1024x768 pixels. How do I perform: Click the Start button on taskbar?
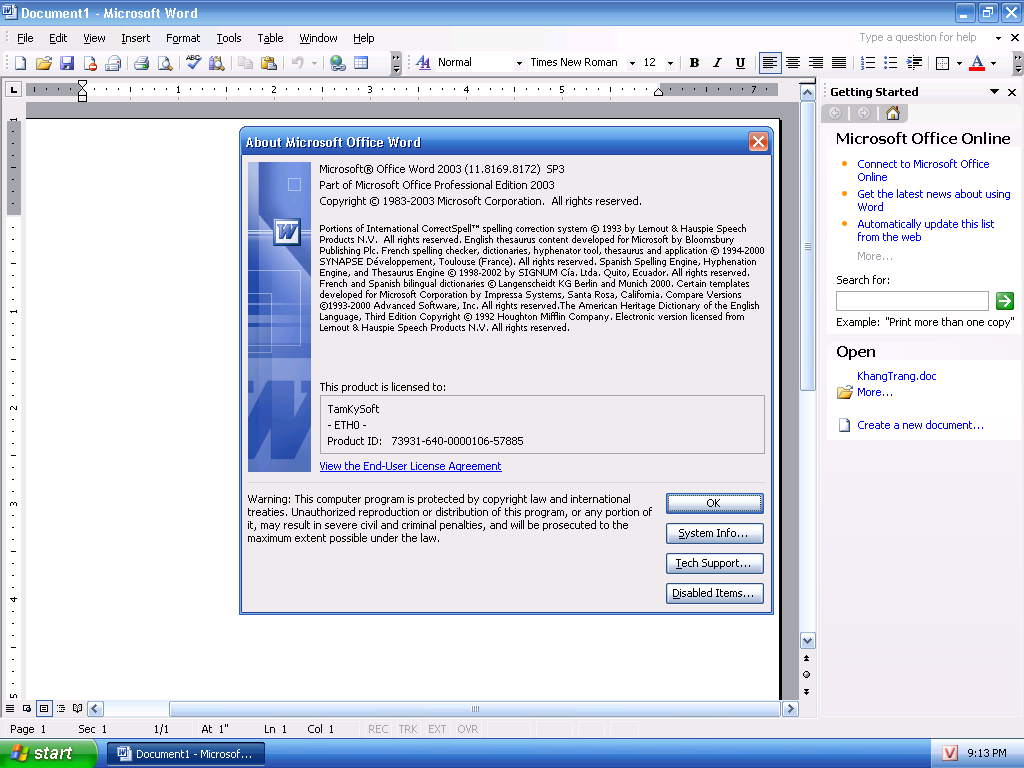click(x=47, y=754)
